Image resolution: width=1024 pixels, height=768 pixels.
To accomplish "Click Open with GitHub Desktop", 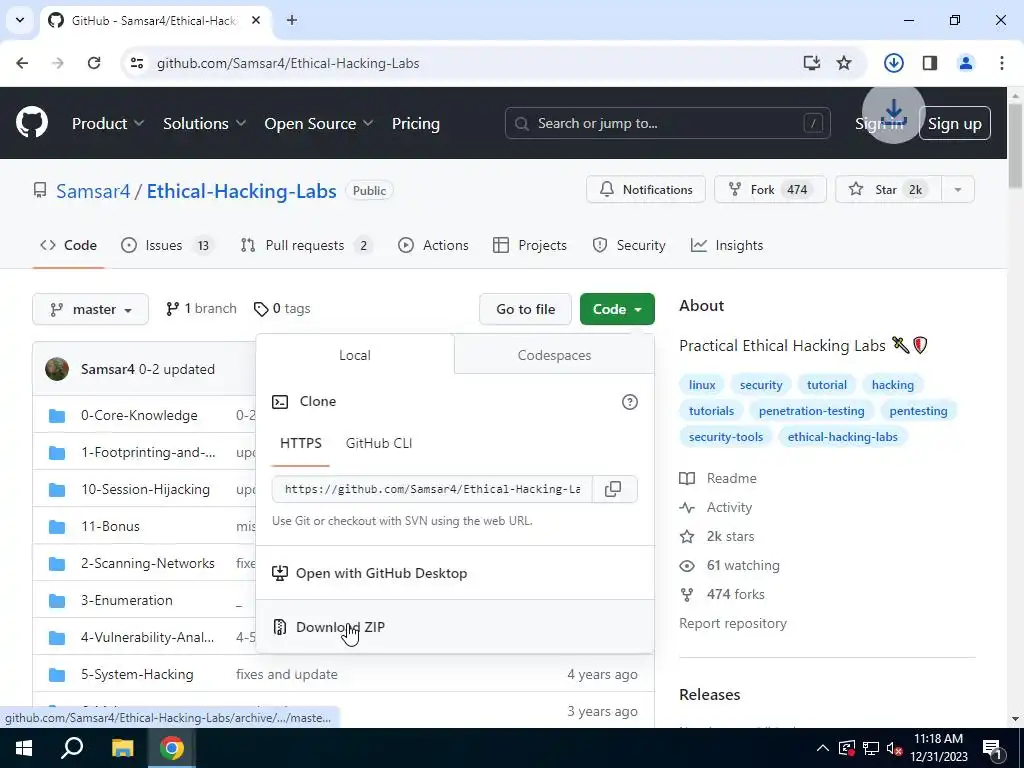I will [x=455, y=573].
